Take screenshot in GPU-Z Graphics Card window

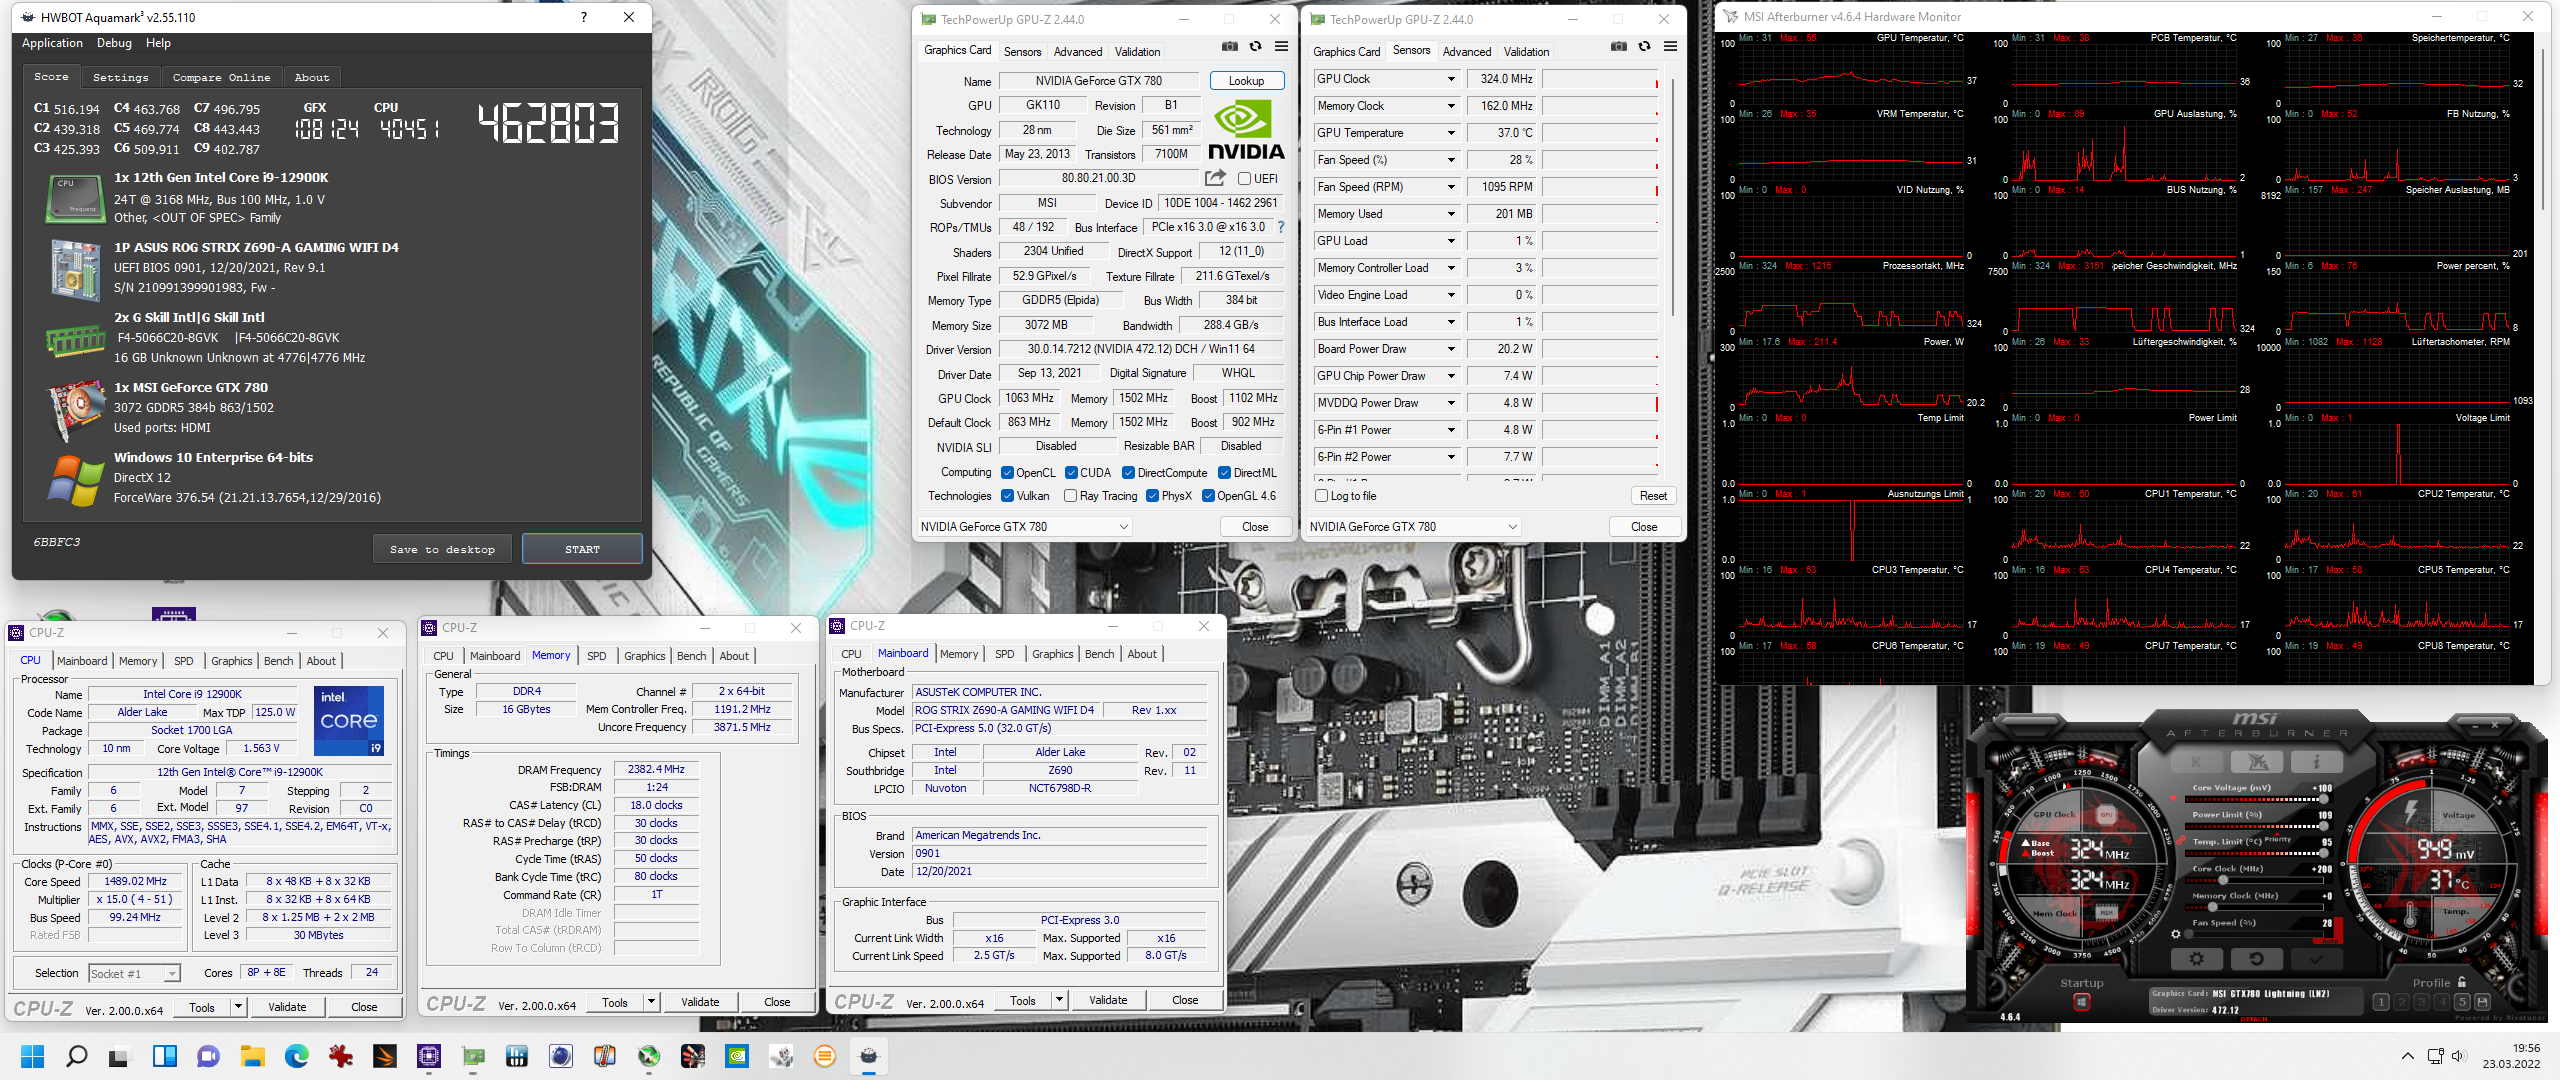pos(1230,47)
